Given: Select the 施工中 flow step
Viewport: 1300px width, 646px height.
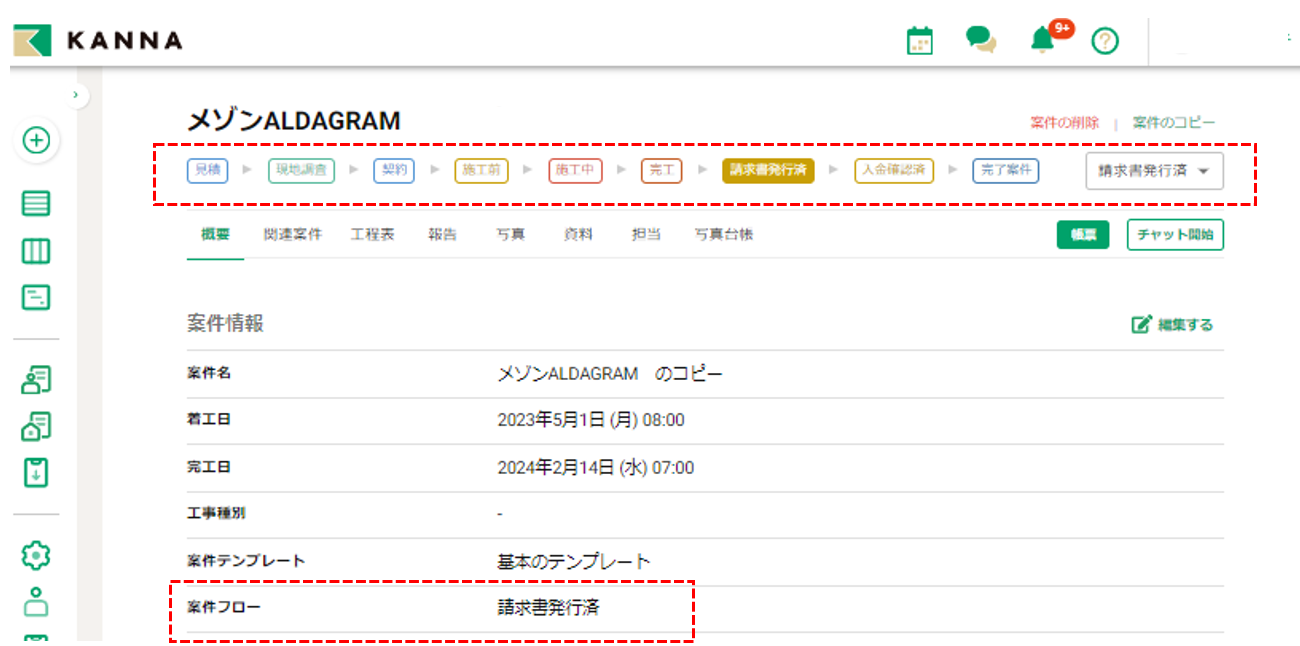Looking at the screenshot, I should click(x=575, y=170).
